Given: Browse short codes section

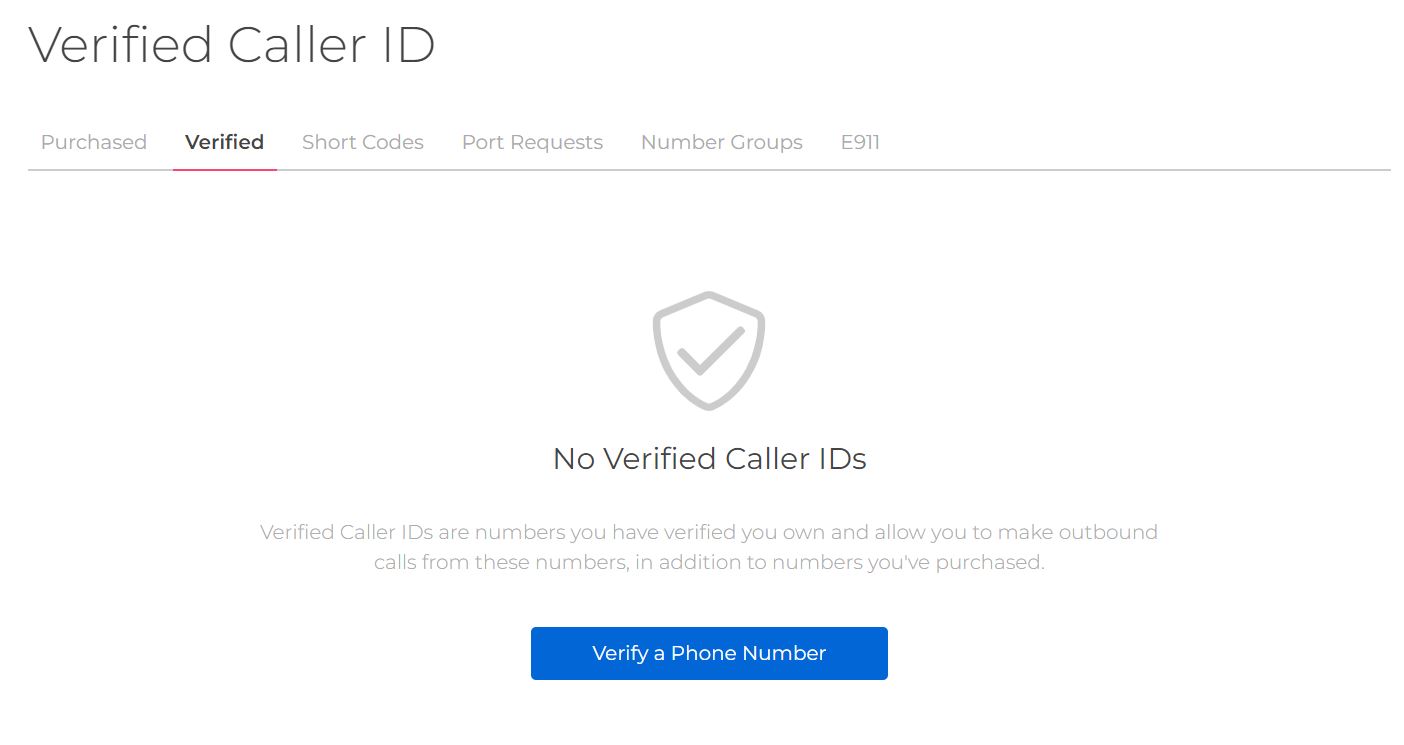Looking at the screenshot, I should [x=362, y=142].
